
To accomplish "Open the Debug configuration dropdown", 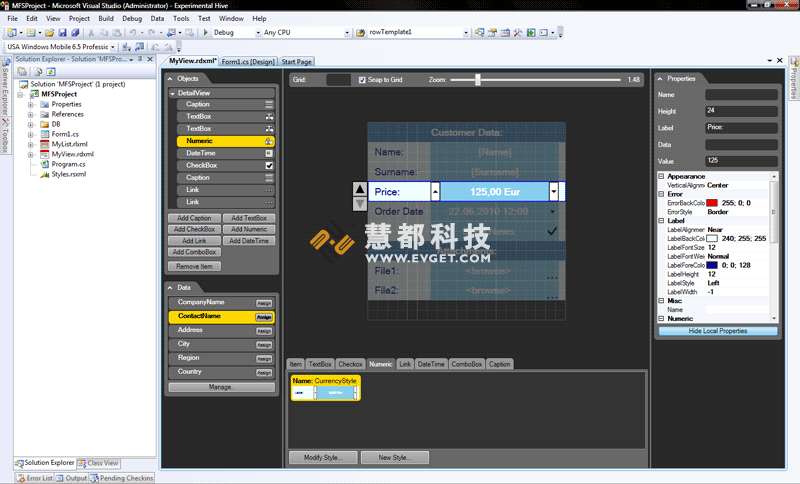I will (257, 32).
